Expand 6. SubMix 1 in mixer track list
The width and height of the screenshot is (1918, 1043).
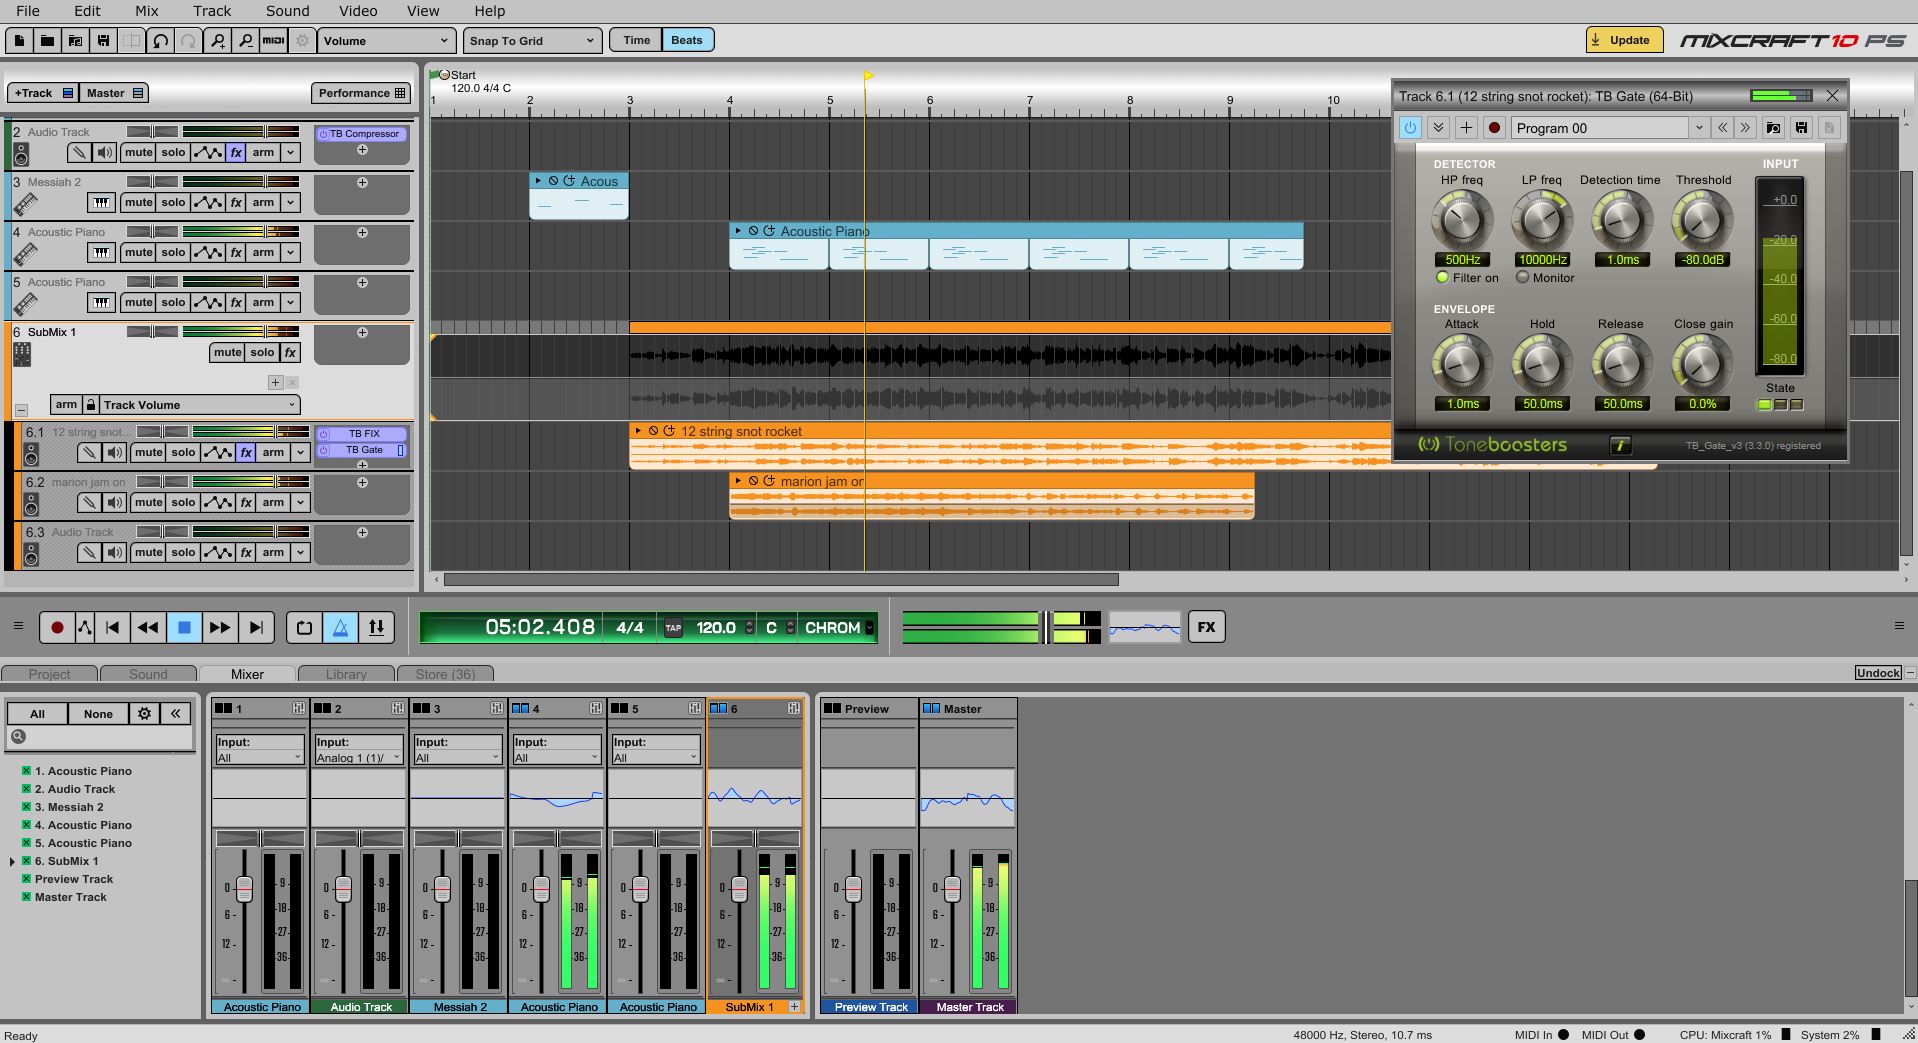12,861
